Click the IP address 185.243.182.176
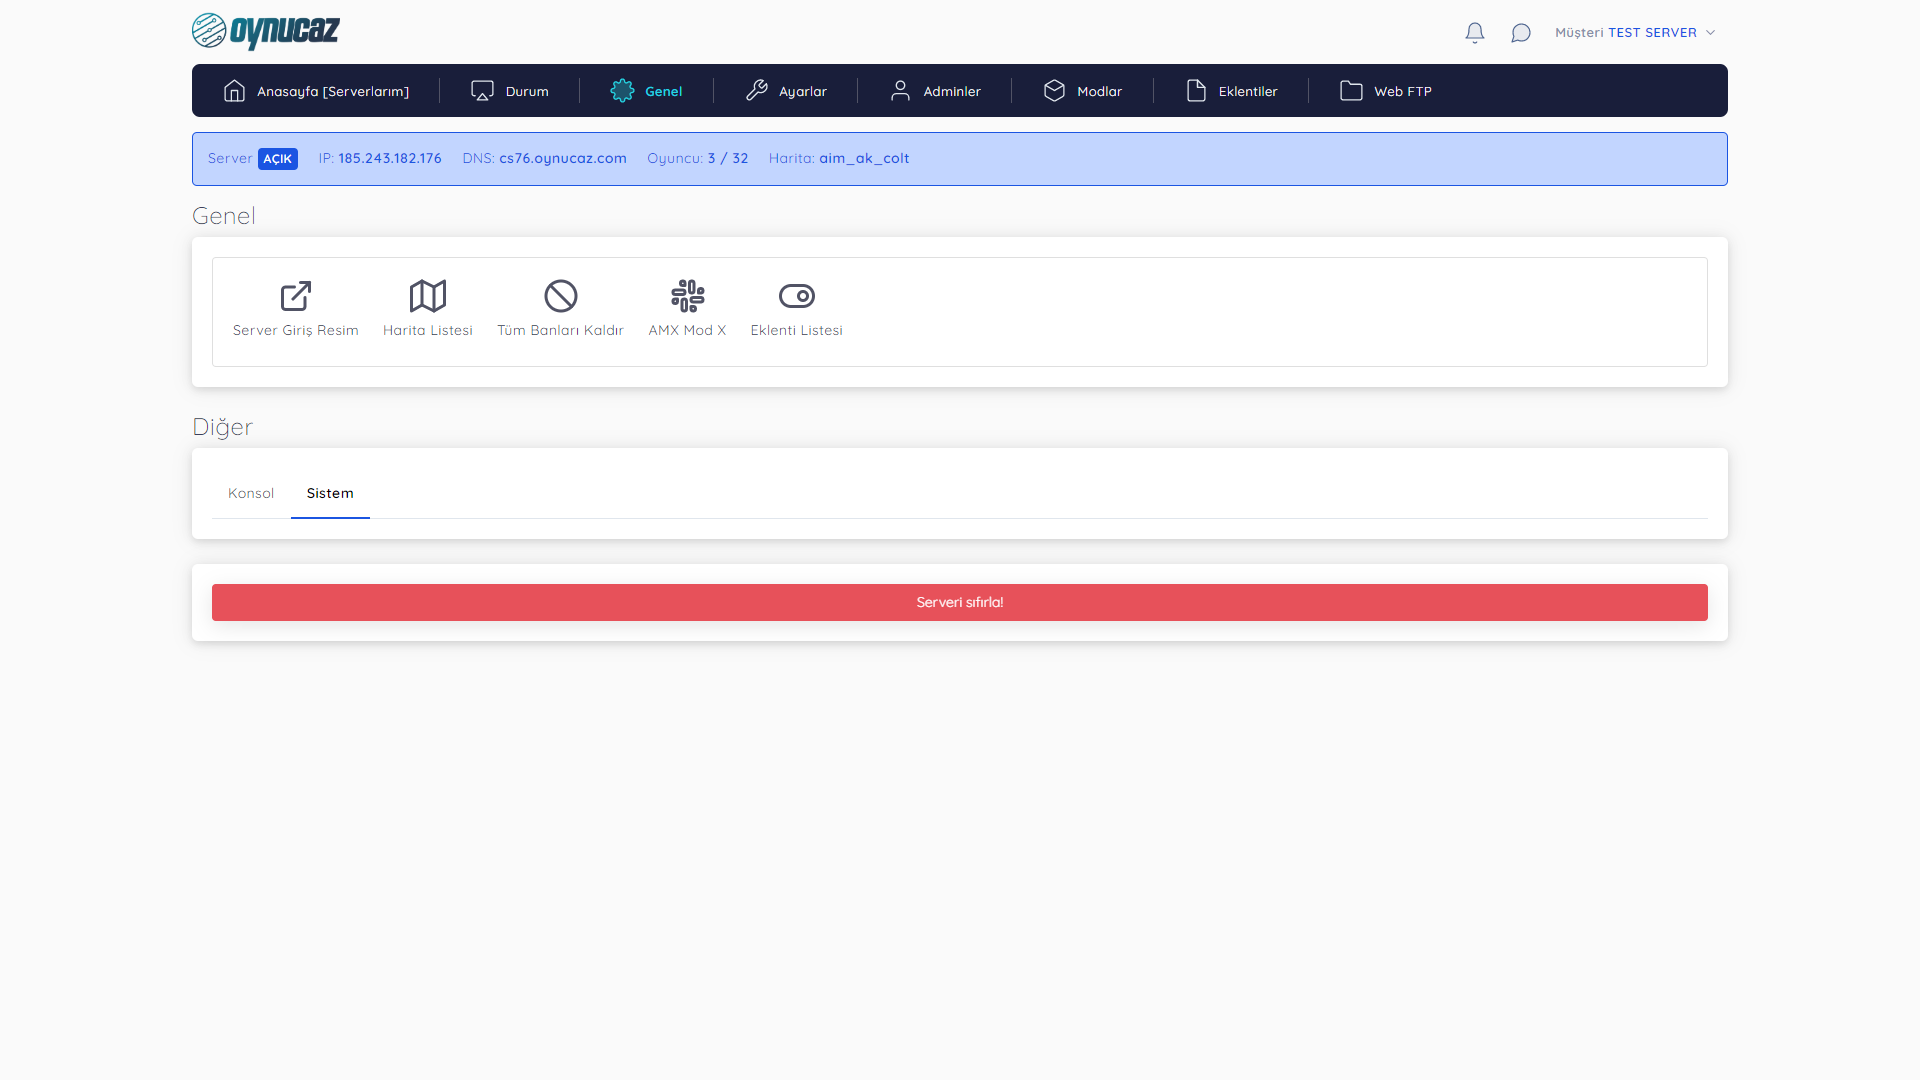The image size is (1920, 1080). tap(390, 158)
